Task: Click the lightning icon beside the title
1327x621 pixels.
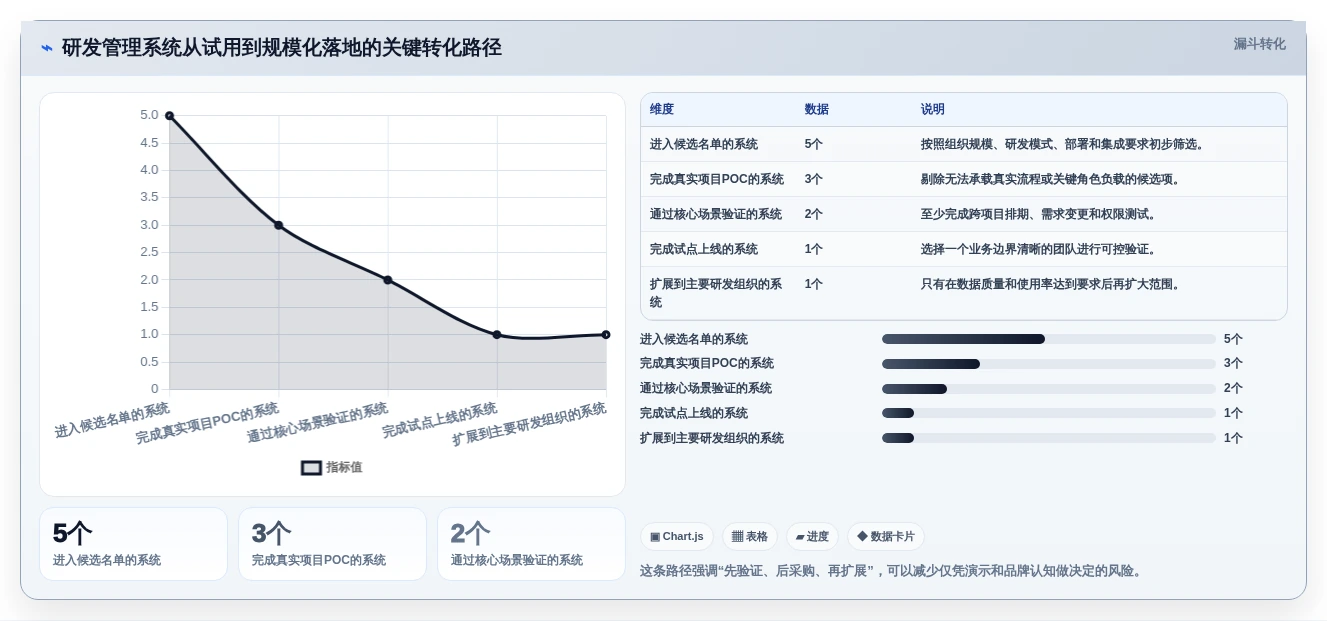Action: tap(47, 48)
